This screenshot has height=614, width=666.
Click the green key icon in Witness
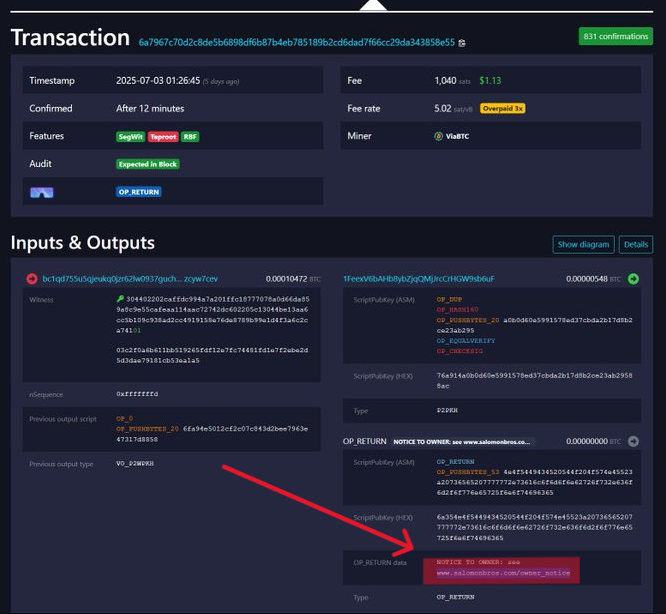pos(120,299)
